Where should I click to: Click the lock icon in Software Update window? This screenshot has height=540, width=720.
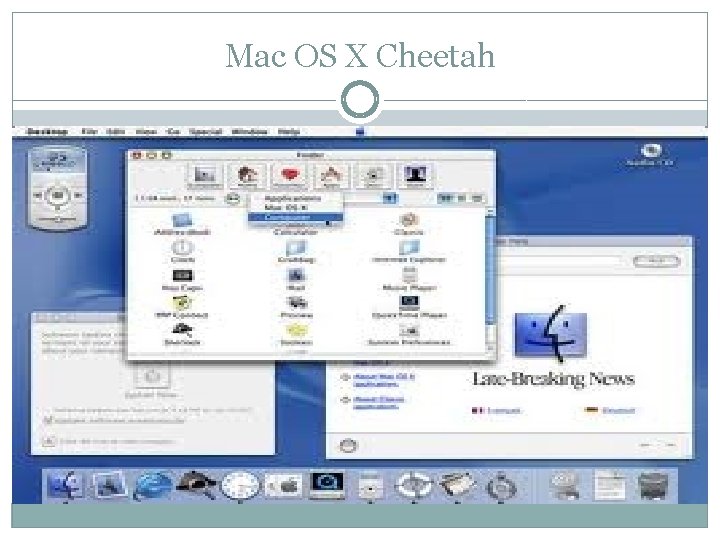(x=49, y=442)
